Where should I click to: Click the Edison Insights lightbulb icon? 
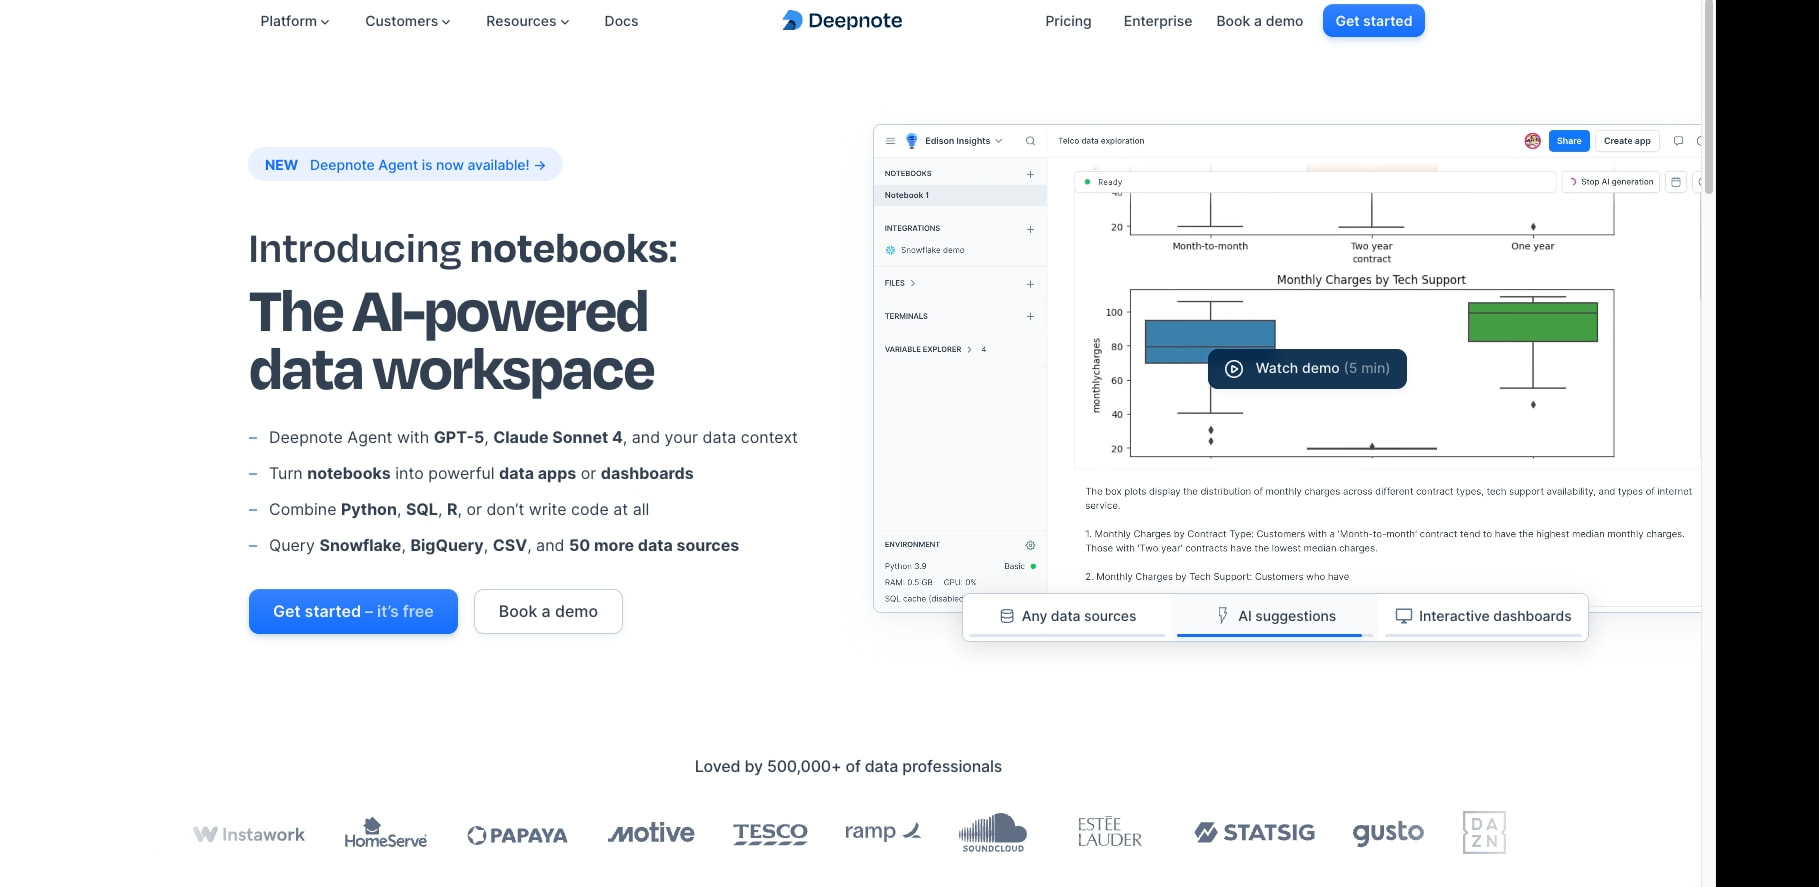coord(911,141)
